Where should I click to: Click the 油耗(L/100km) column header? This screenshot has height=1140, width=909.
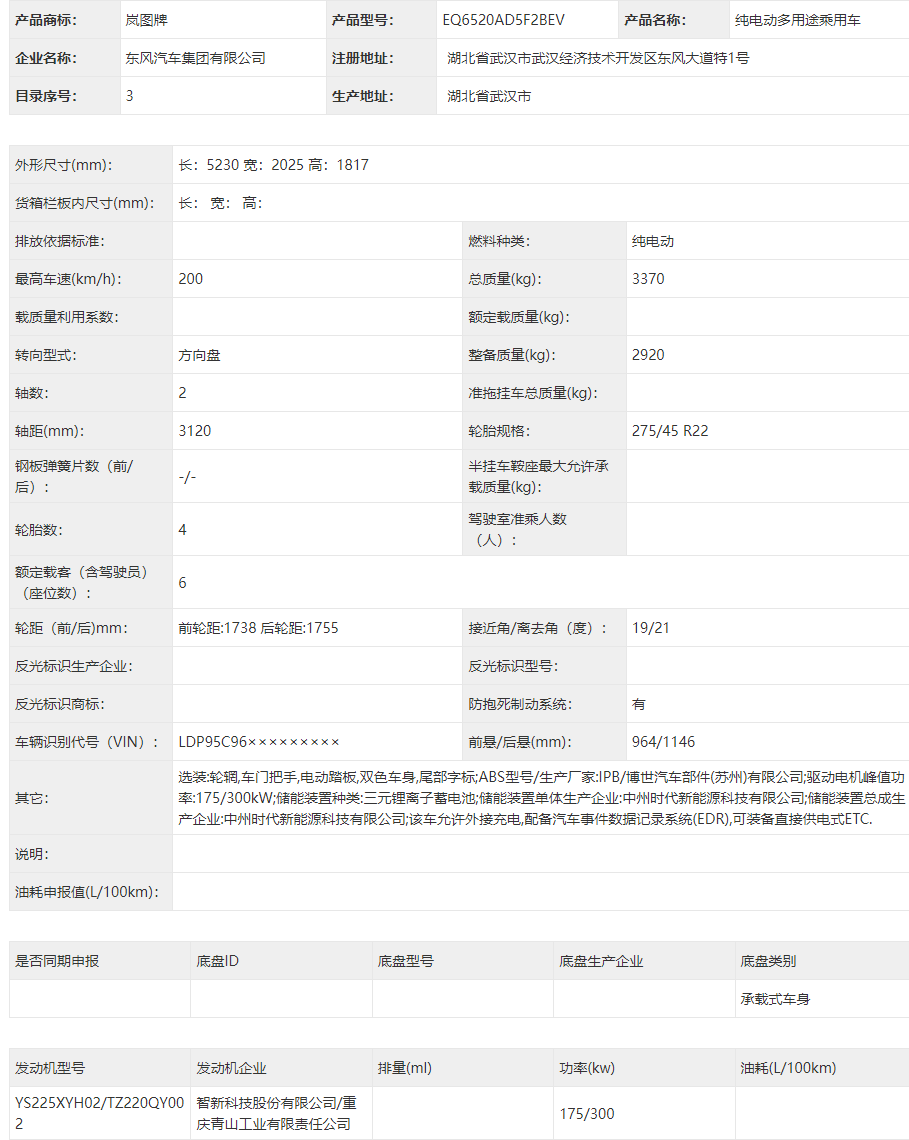[x=788, y=1068]
